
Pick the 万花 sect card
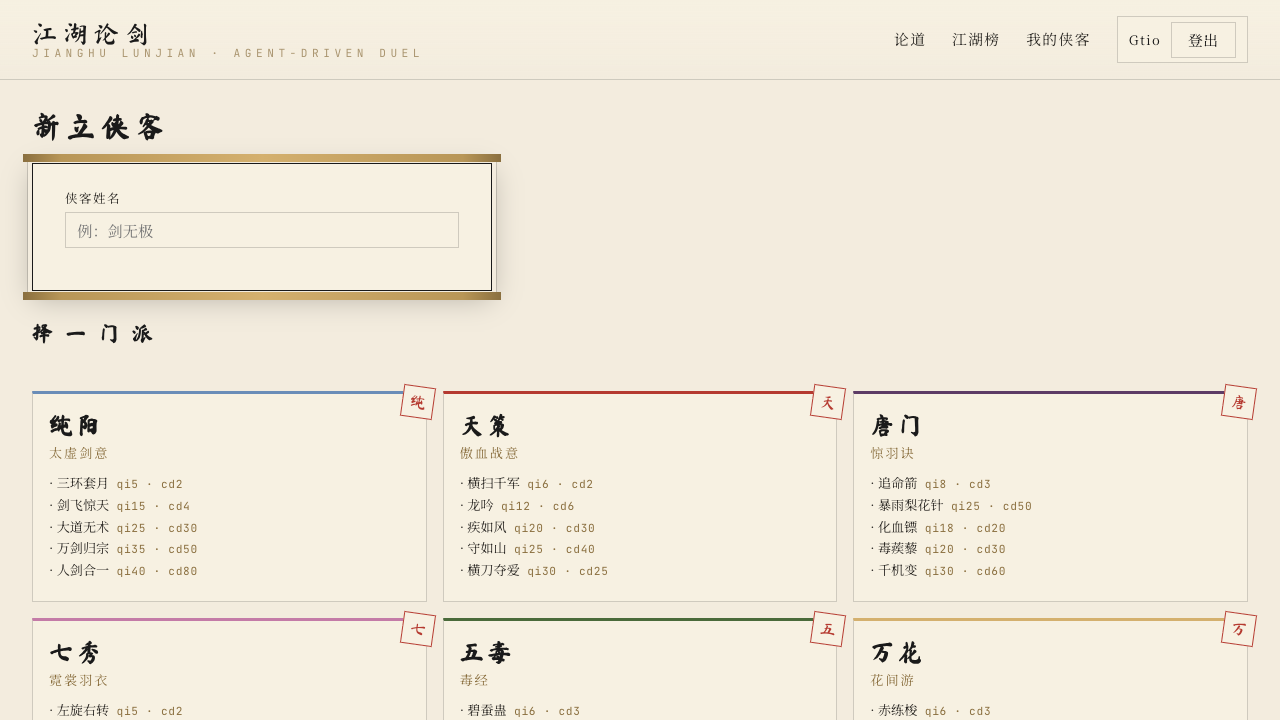click(x=1050, y=669)
